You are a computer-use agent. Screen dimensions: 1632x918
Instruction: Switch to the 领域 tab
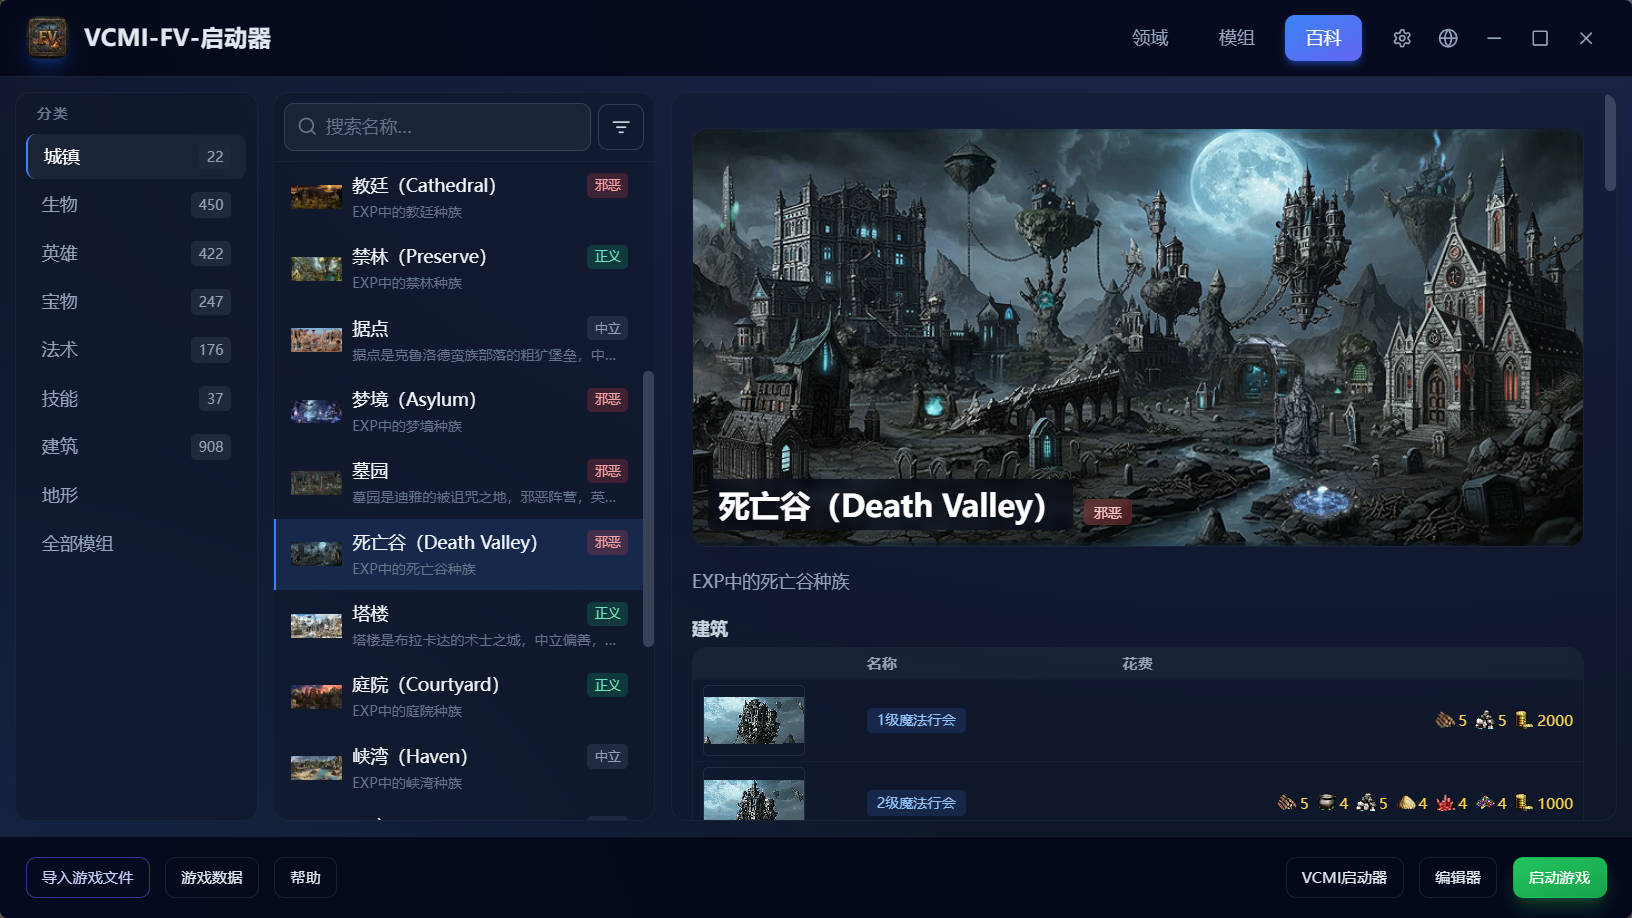pos(1150,38)
